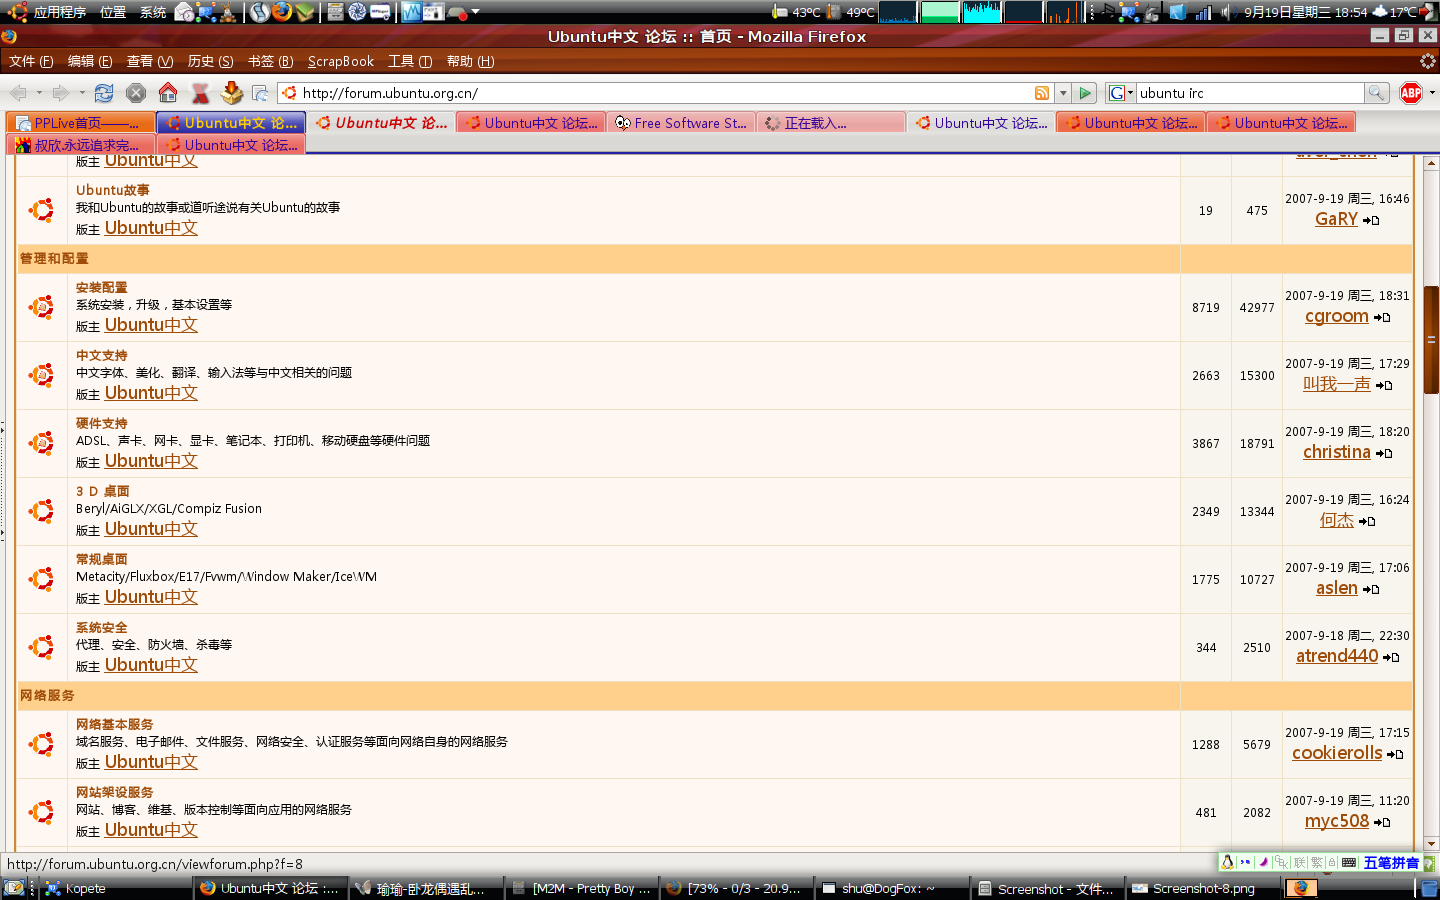The width and height of the screenshot is (1440, 900).
Task: Click last-post arrow icon beside cgroom
Action: [x=1382, y=317]
